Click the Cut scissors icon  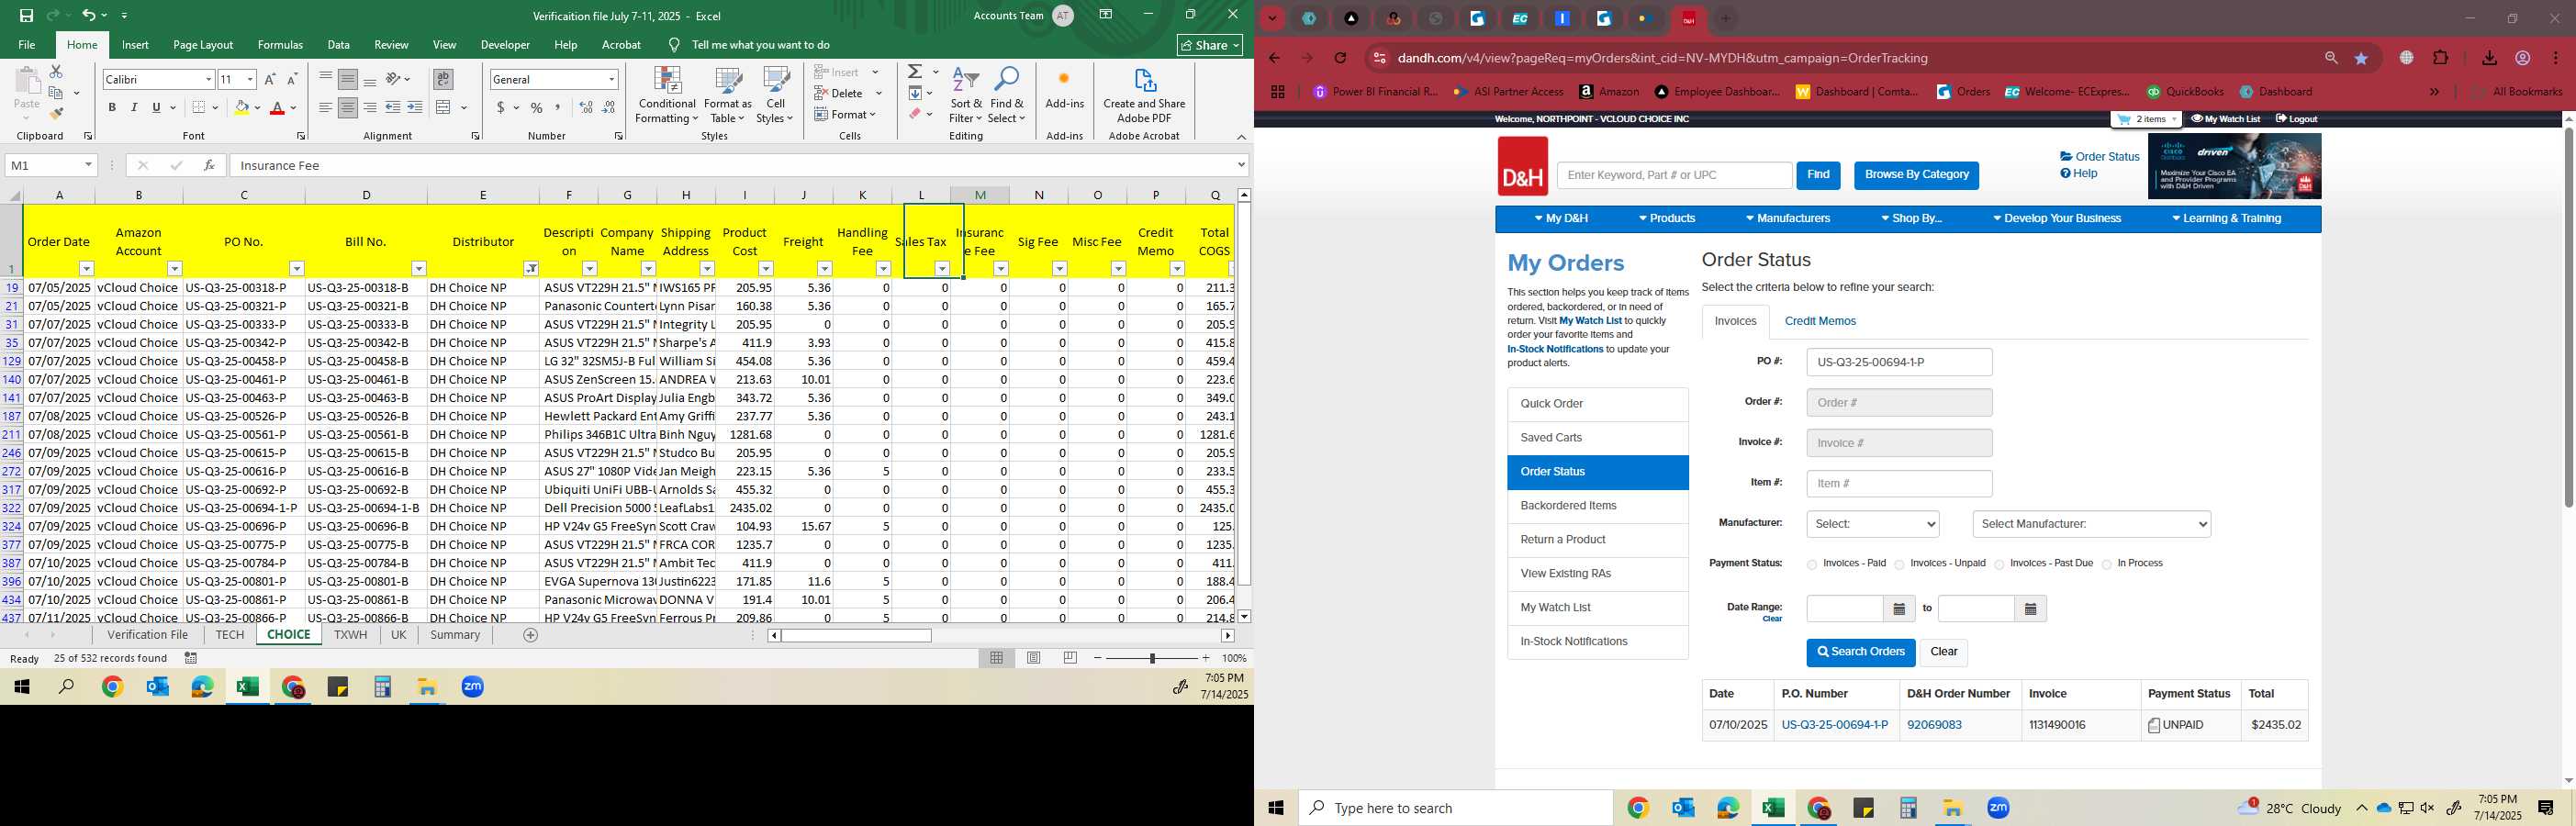click(56, 72)
